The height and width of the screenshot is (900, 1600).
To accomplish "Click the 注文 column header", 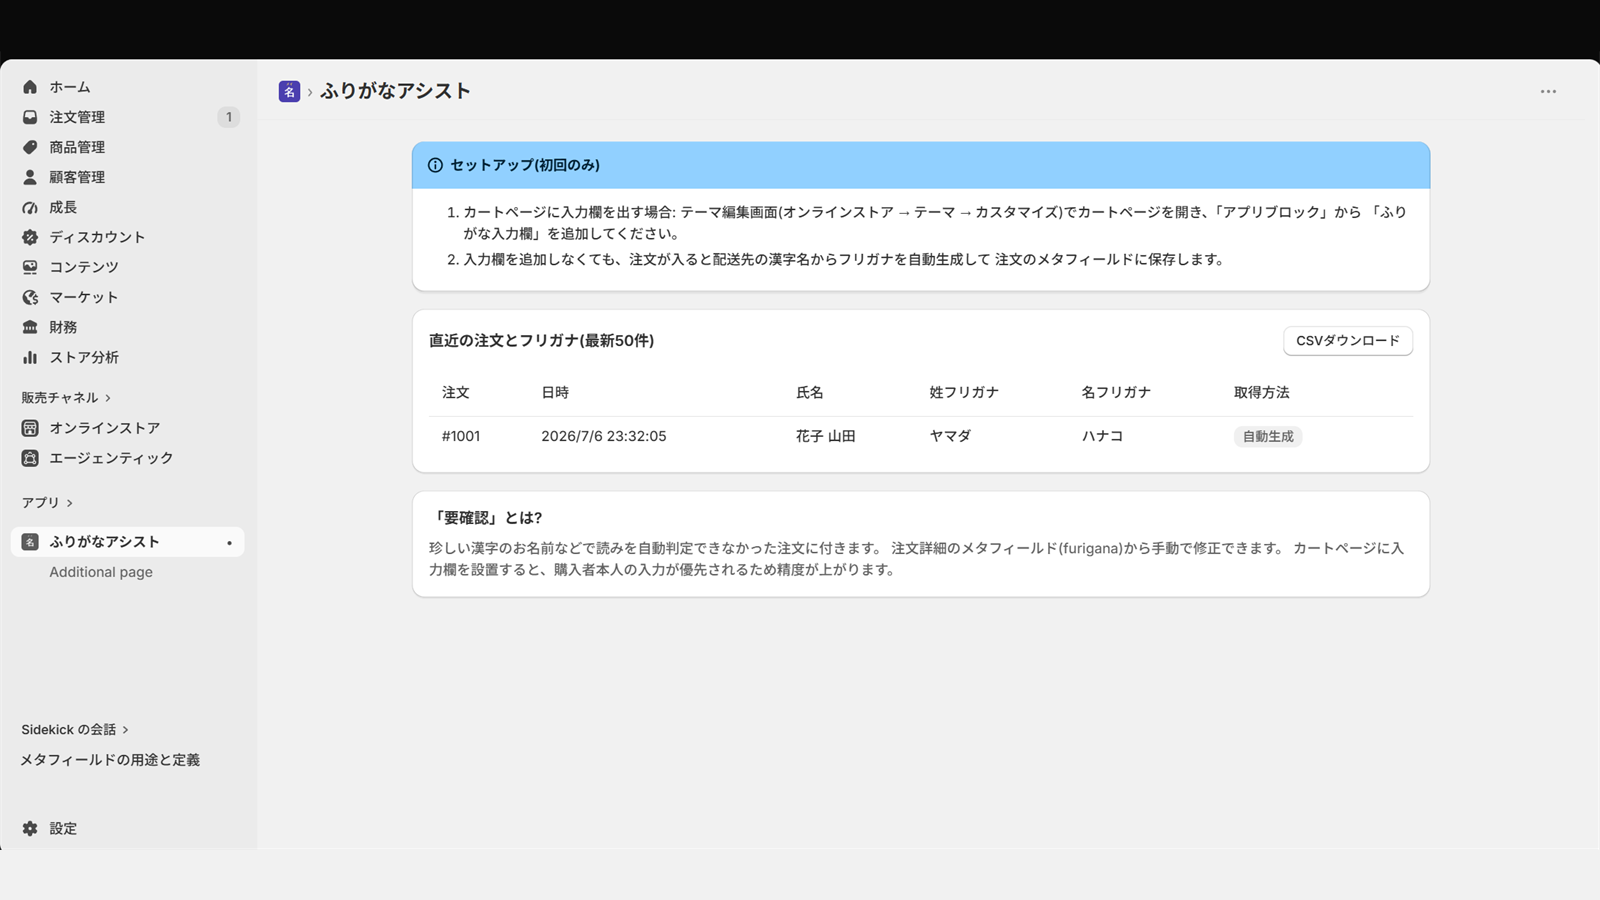I will click(456, 392).
